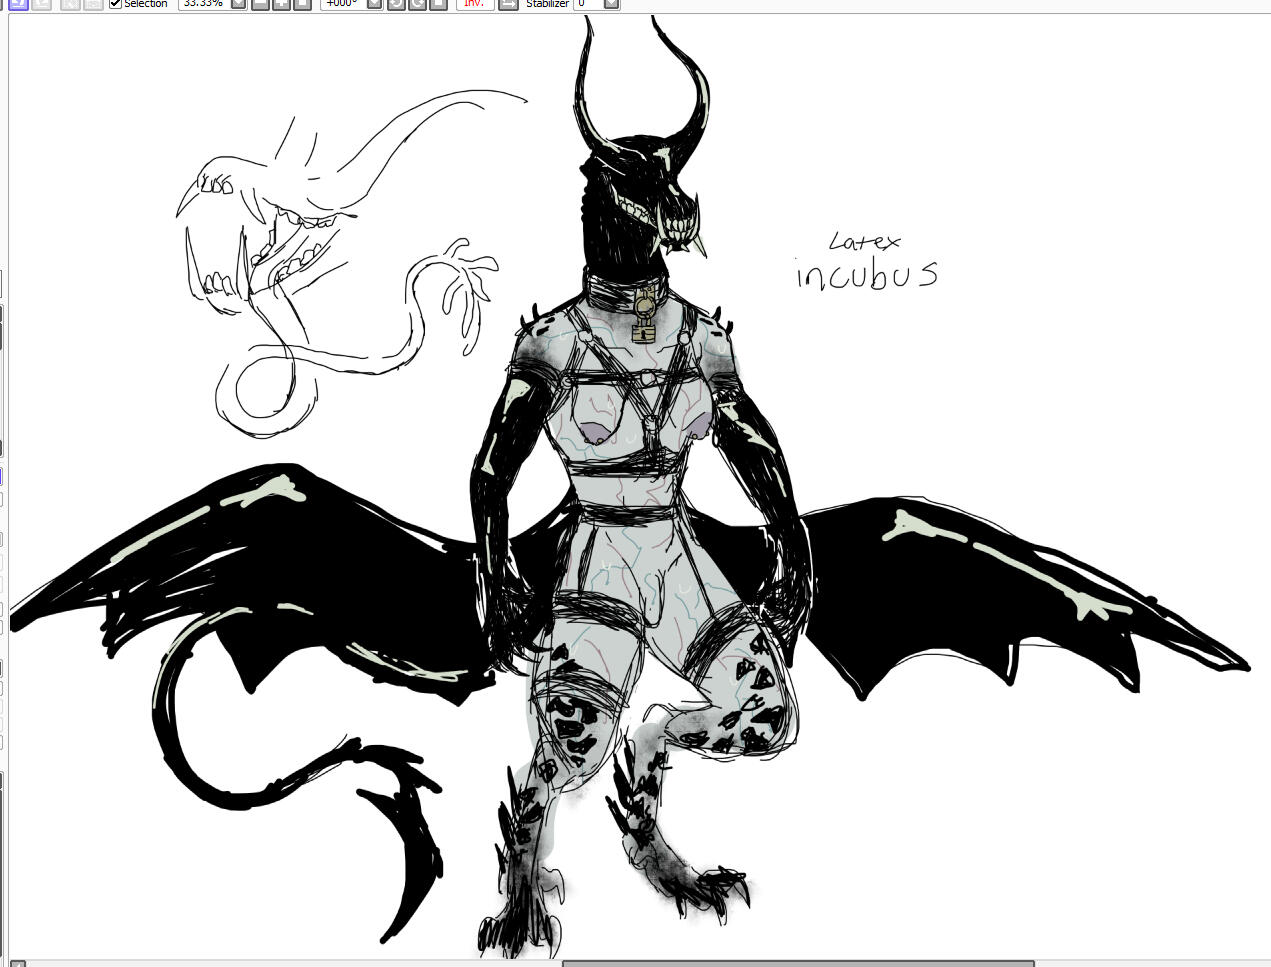1271x967 pixels.
Task: Click the zoom in icon
Action: 281,3
